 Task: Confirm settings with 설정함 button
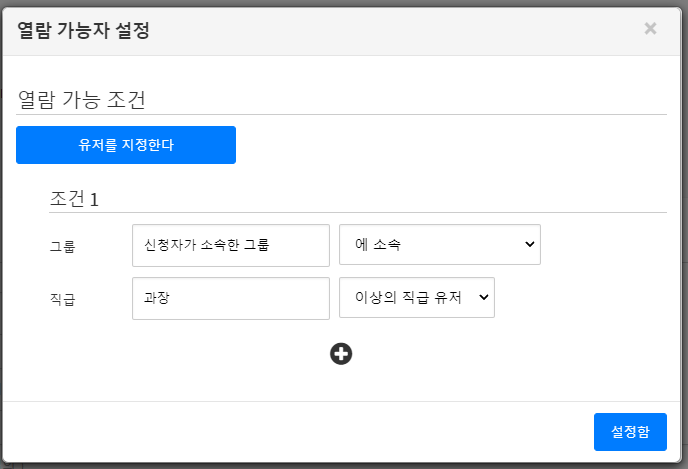[630, 432]
